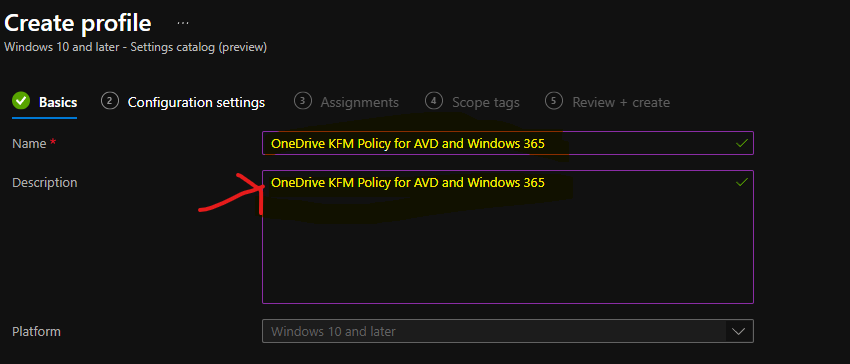Viewport: 850px width, 364px height.
Task: Click inside the Description text area
Action: tap(507, 237)
